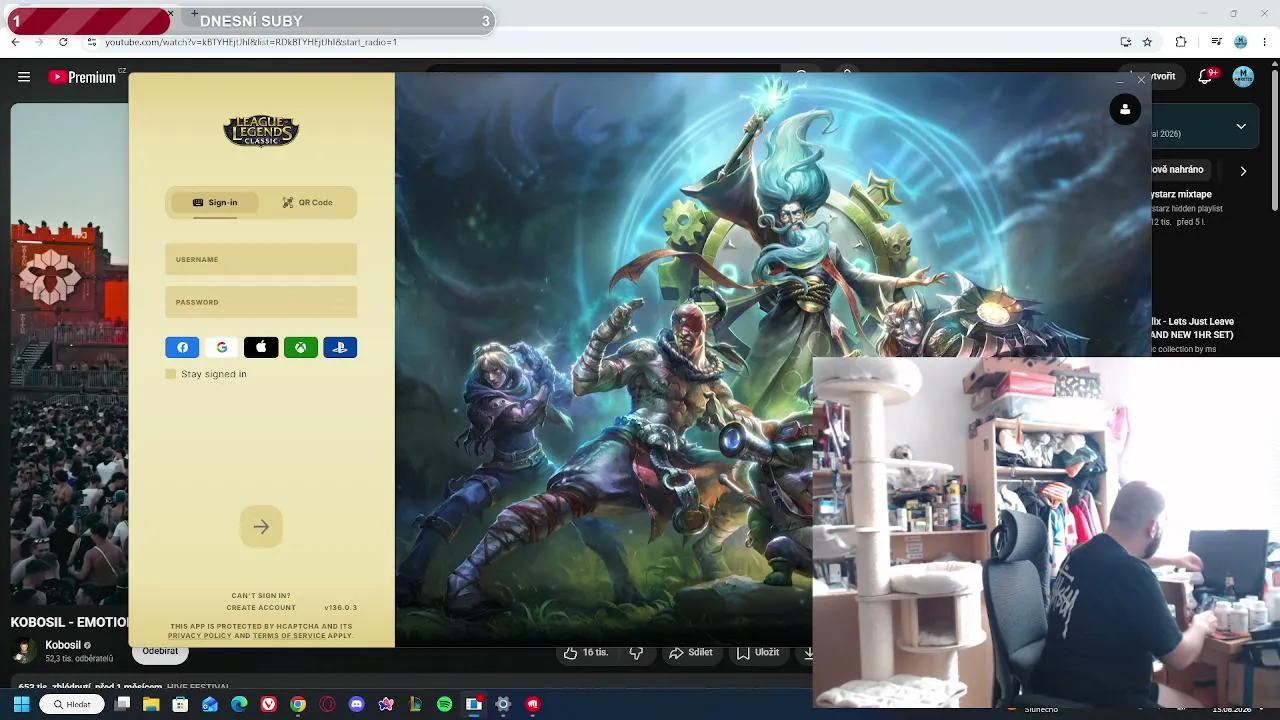This screenshot has height=720, width=1280.
Task: Sign in with Google
Action: pyautogui.click(x=222, y=347)
